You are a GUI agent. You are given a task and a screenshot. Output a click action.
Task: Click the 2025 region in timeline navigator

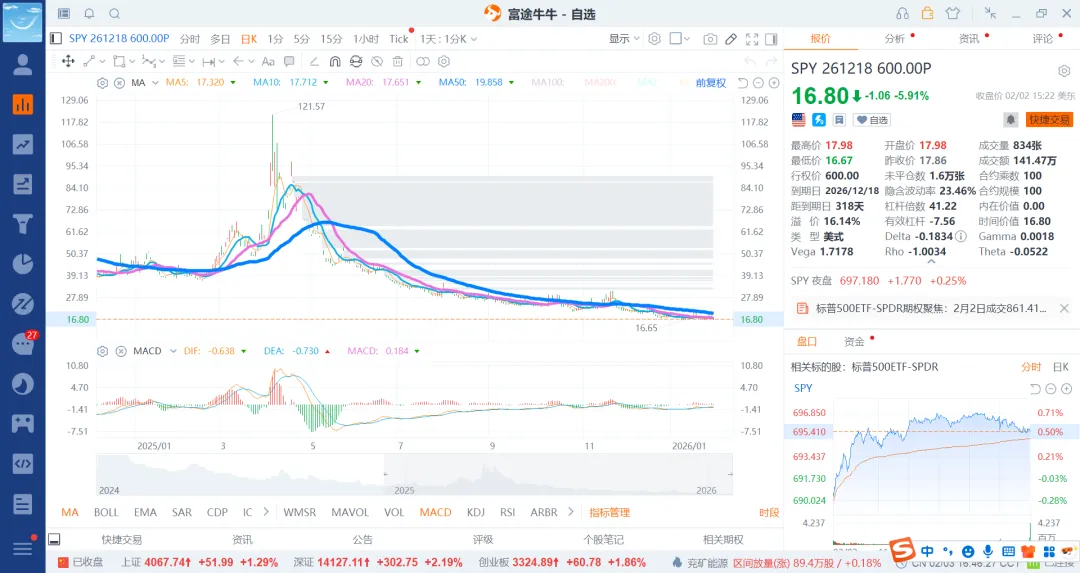[404, 490]
